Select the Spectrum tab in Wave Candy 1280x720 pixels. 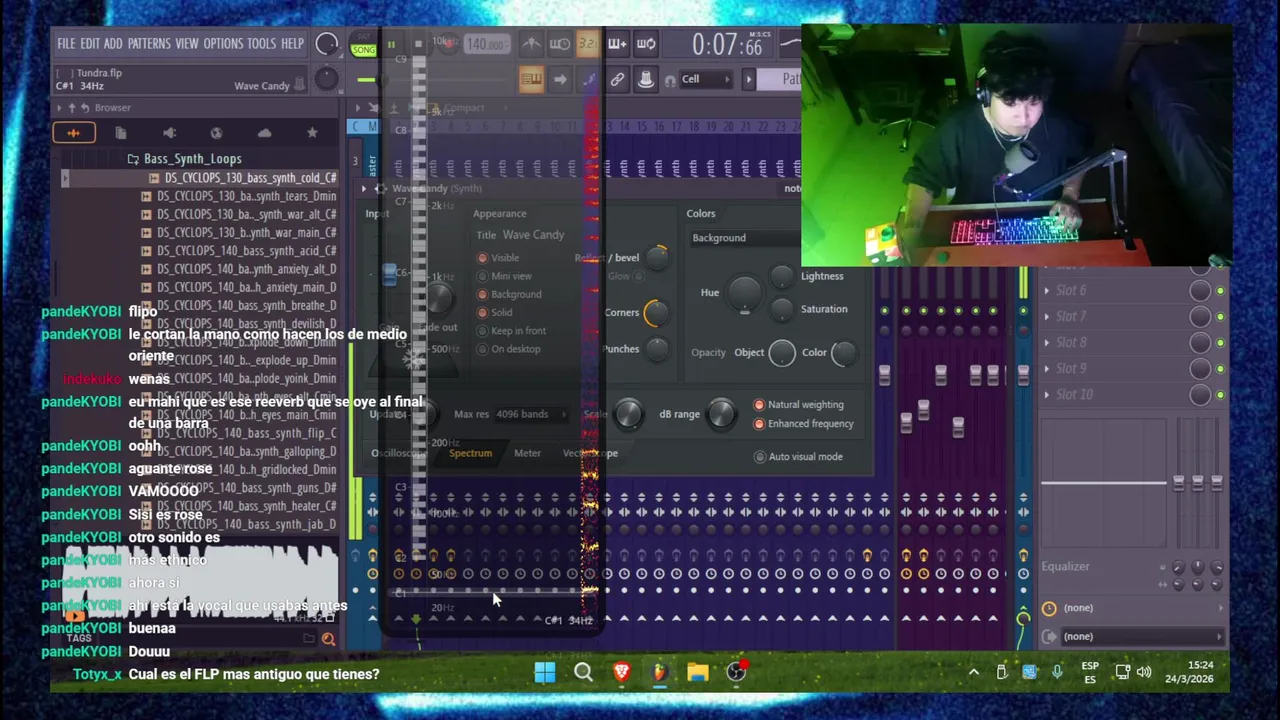pos(470,454)
